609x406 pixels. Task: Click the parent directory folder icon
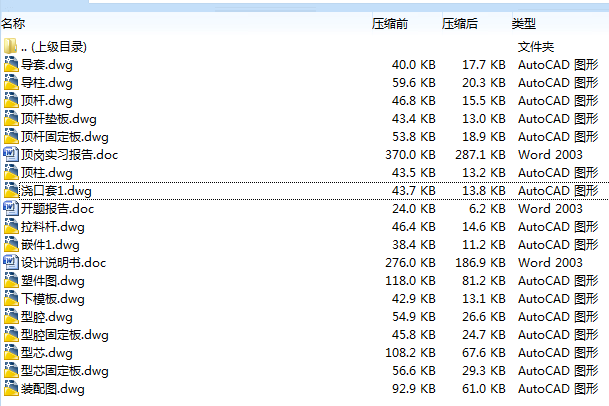[x=10, y=47]
